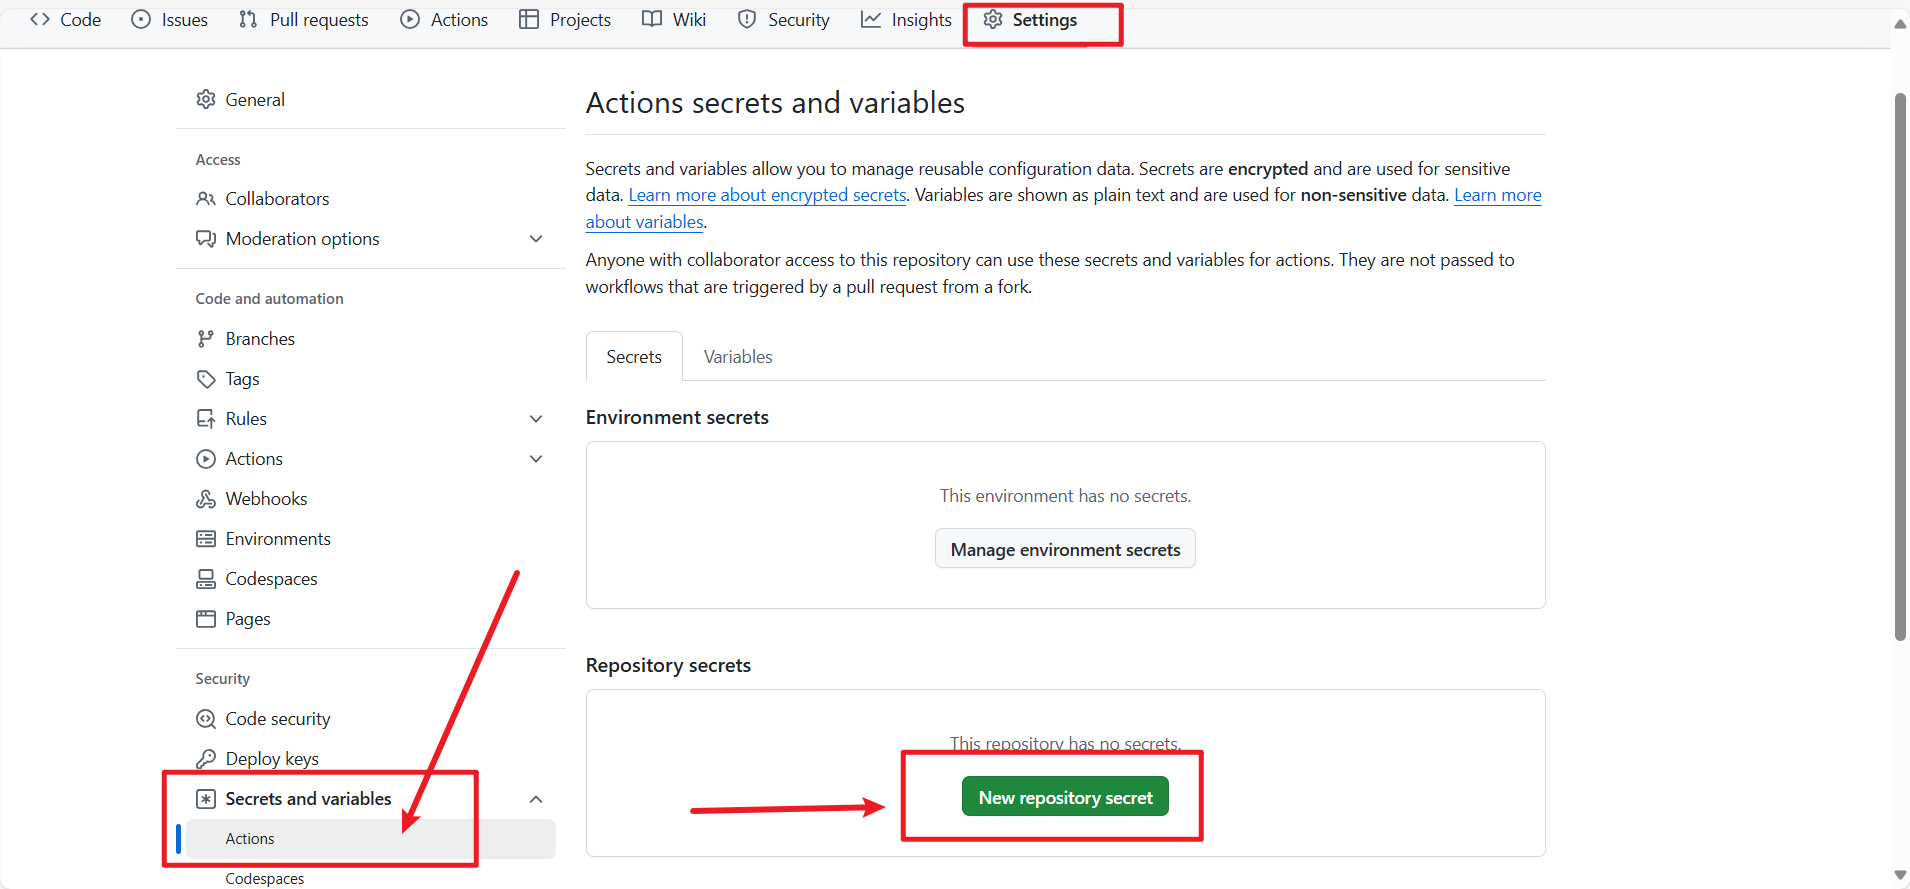Open Learn more about encrypted secrets link
Image resolution: width=1910 pixels, height=889 pixels.
click(767, 195)
